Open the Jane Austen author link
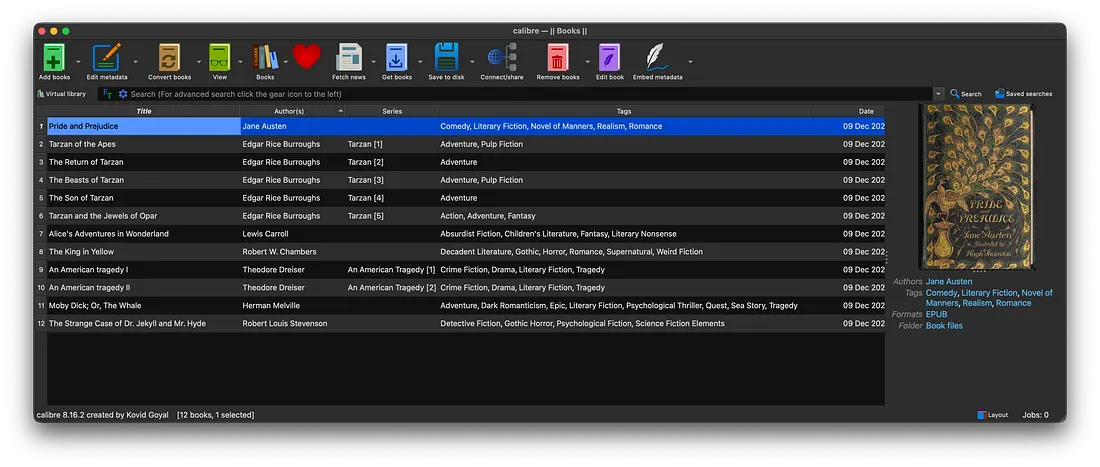The width and height of the screenshot is (1100, 467). pyautogui.click(x=949, y=282)
